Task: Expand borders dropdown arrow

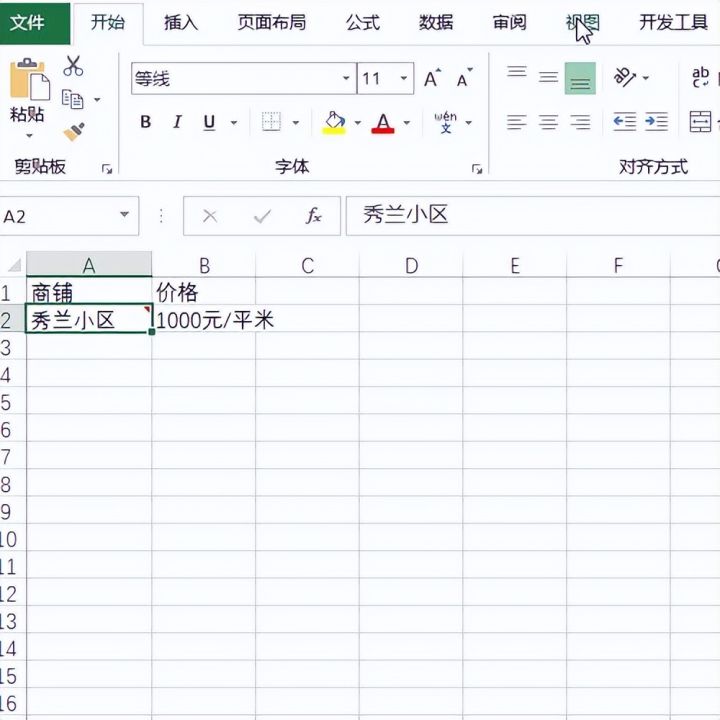Action: coord(296,123)
